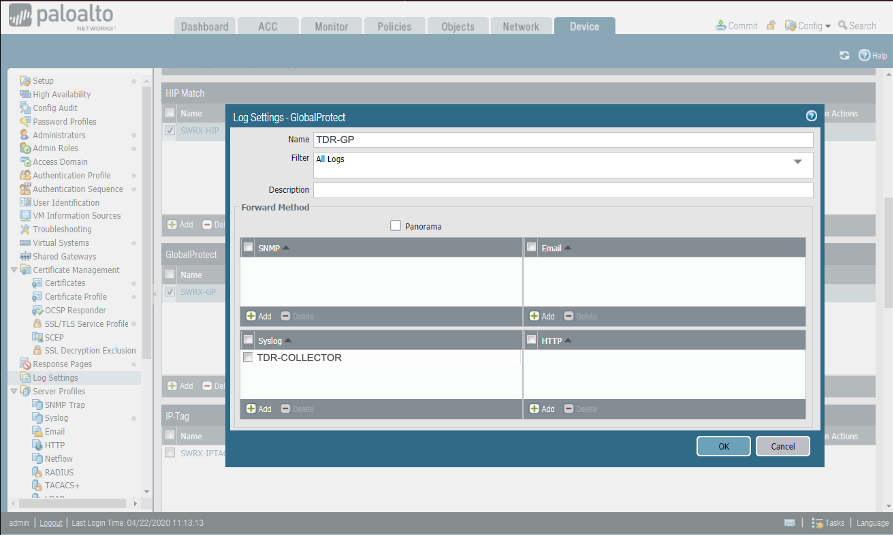Check the TDR-COLLECTOR syslog checkbox

click(248, 357)
